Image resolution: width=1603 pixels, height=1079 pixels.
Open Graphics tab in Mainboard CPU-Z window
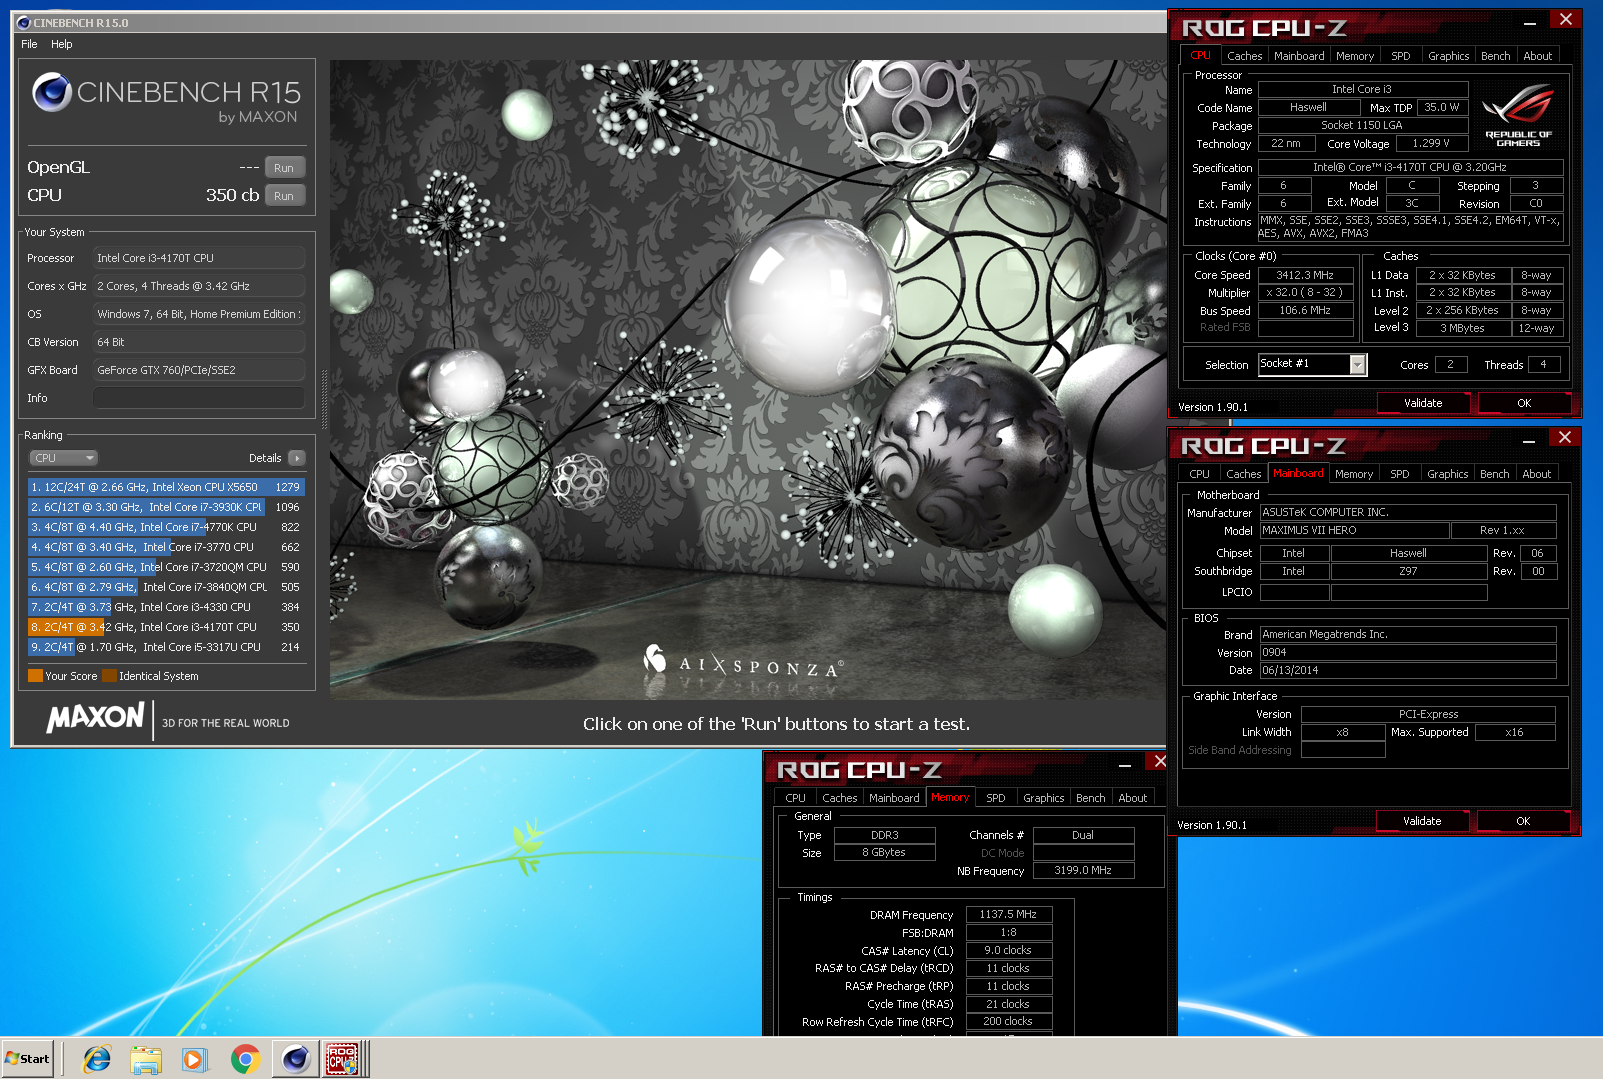pos(1448,474)
